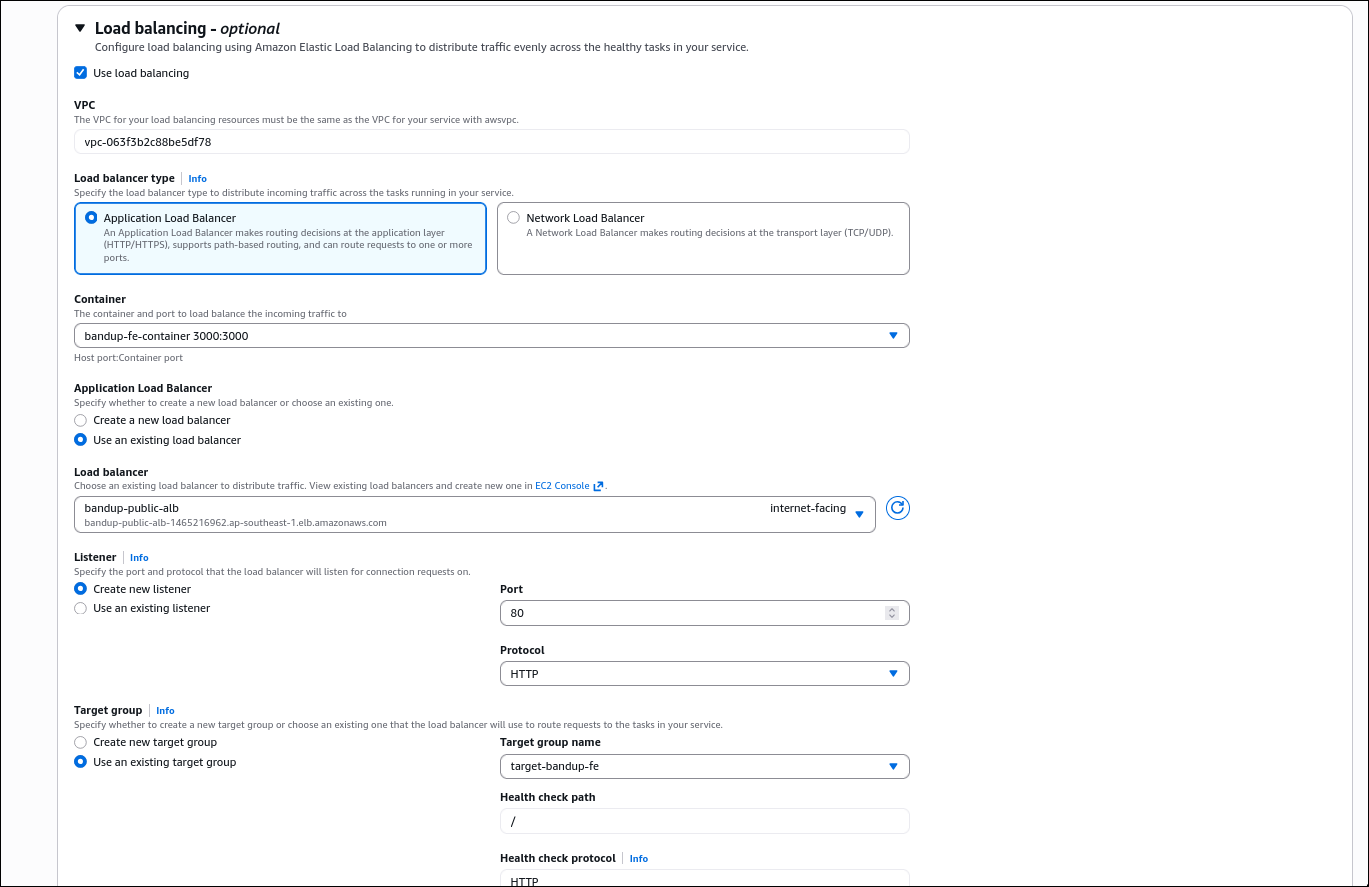Choose Use an existing listener
Image resolution: width=1369 pixels, height=887 pixels.
tap(80, 607)
